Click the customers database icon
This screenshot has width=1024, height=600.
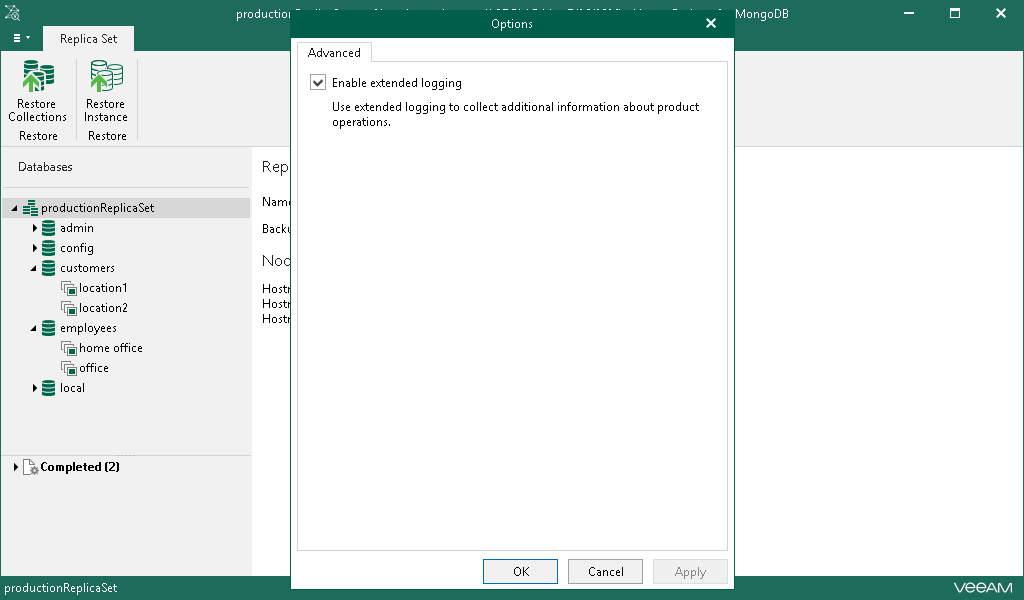48,268
